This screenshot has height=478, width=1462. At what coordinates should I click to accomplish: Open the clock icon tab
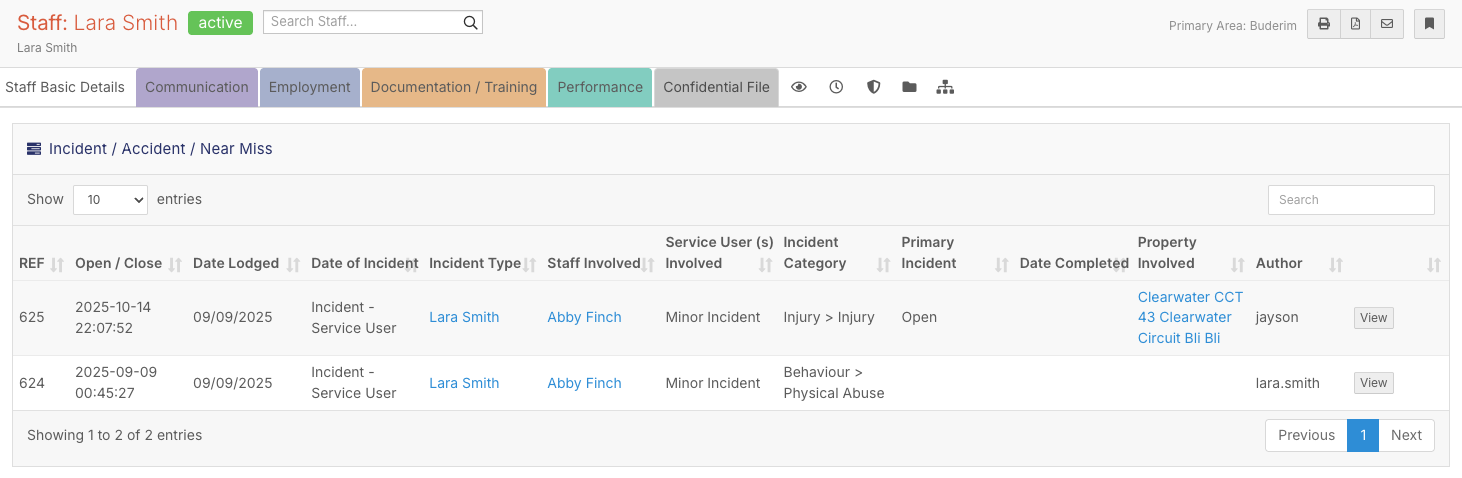click(836, 87)
